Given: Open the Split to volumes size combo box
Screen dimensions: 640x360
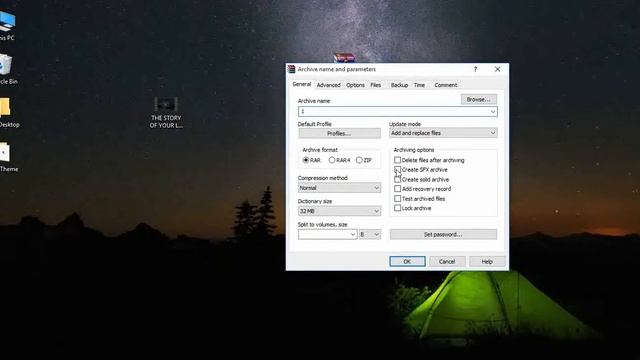Looking at the screenshot, I should [327, 234].
